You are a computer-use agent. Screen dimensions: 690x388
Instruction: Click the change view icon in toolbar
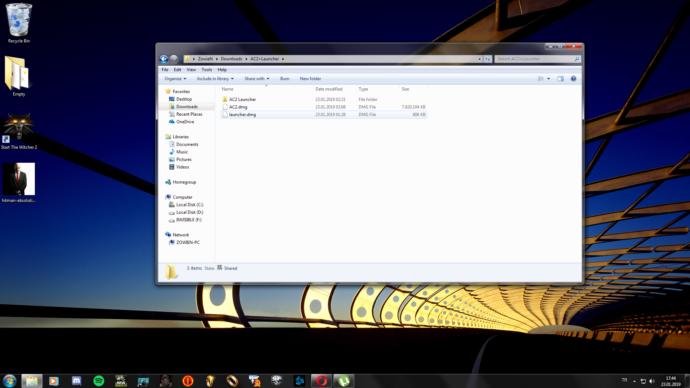[541, 79]
